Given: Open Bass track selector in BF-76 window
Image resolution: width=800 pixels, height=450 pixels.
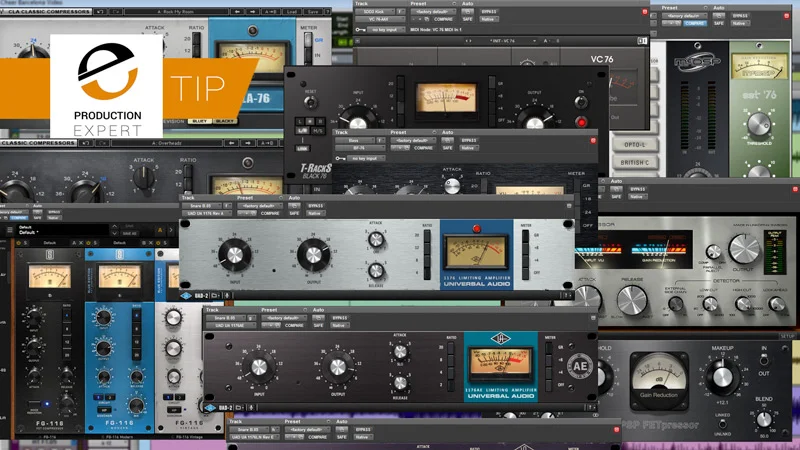Looking at the screenshot, I should 354,140.
